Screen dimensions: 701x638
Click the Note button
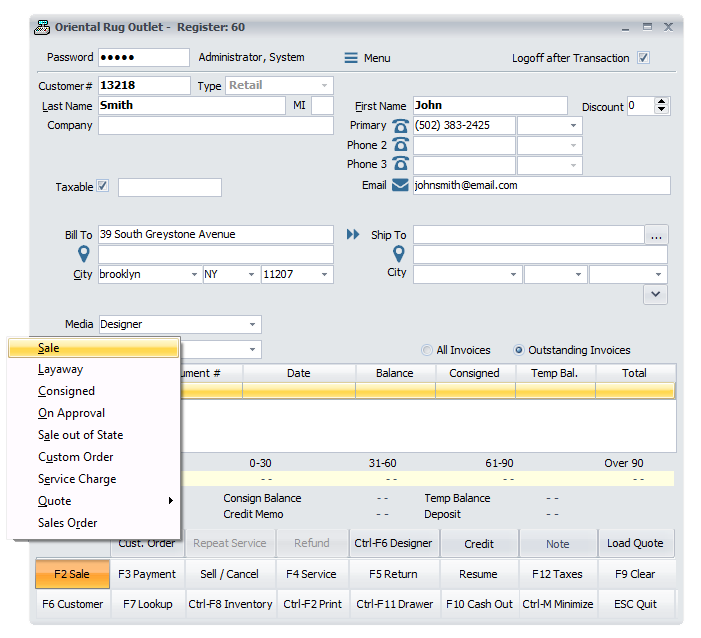tap(557, 543)
